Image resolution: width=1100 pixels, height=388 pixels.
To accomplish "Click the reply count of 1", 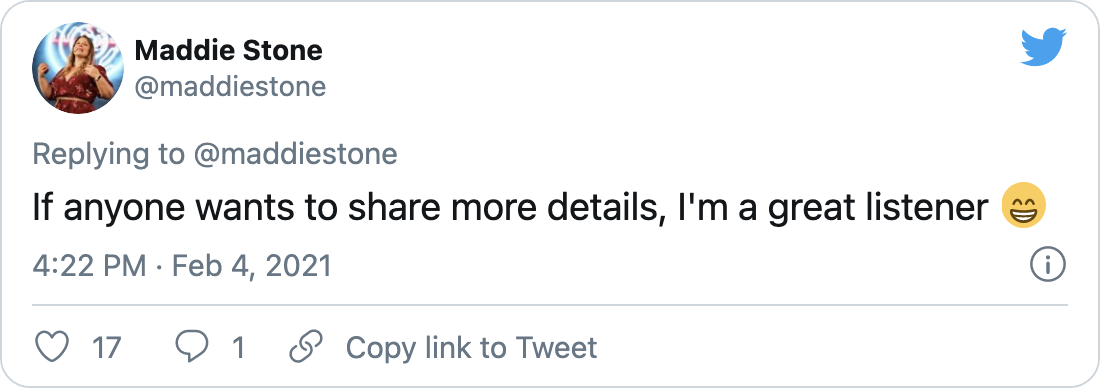I will click(239, 347).
